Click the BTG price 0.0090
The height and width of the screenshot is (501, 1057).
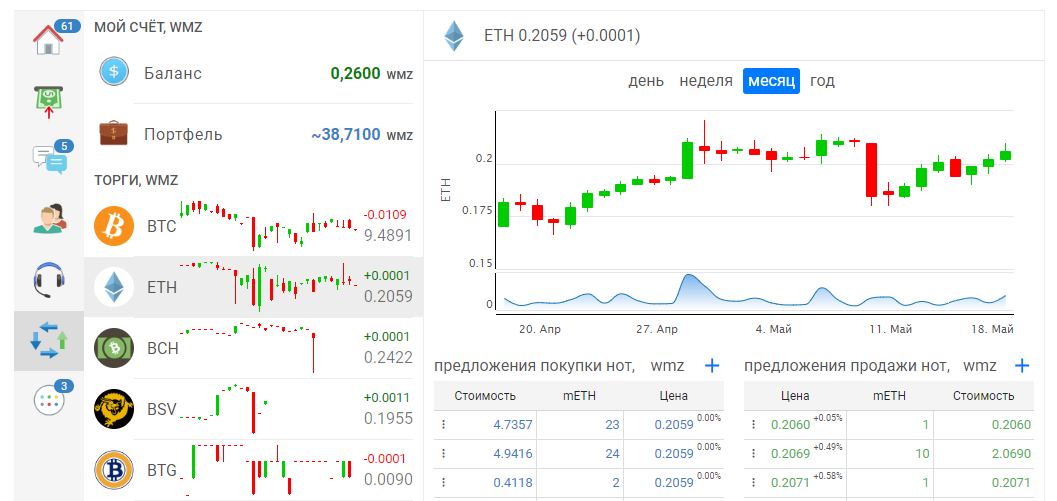click(388, 479)
